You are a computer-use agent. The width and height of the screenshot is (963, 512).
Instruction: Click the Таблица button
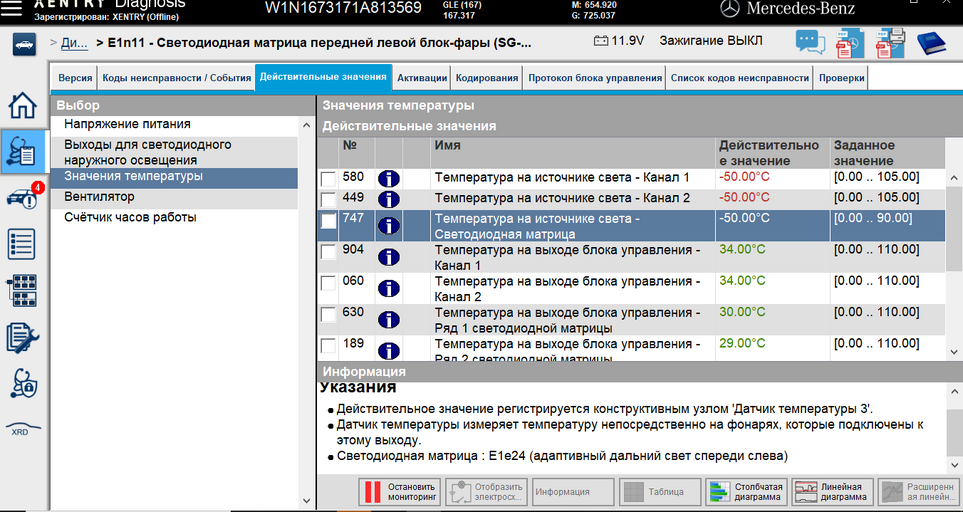click(x=660, y=492)
